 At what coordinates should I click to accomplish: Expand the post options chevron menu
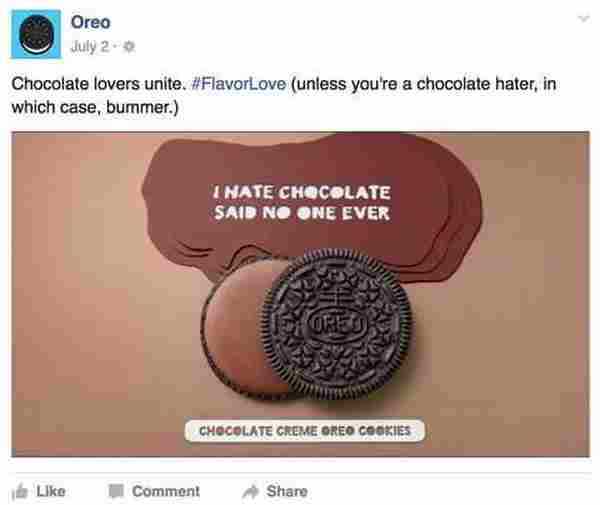pyautogui.click(x=583, y=18)
